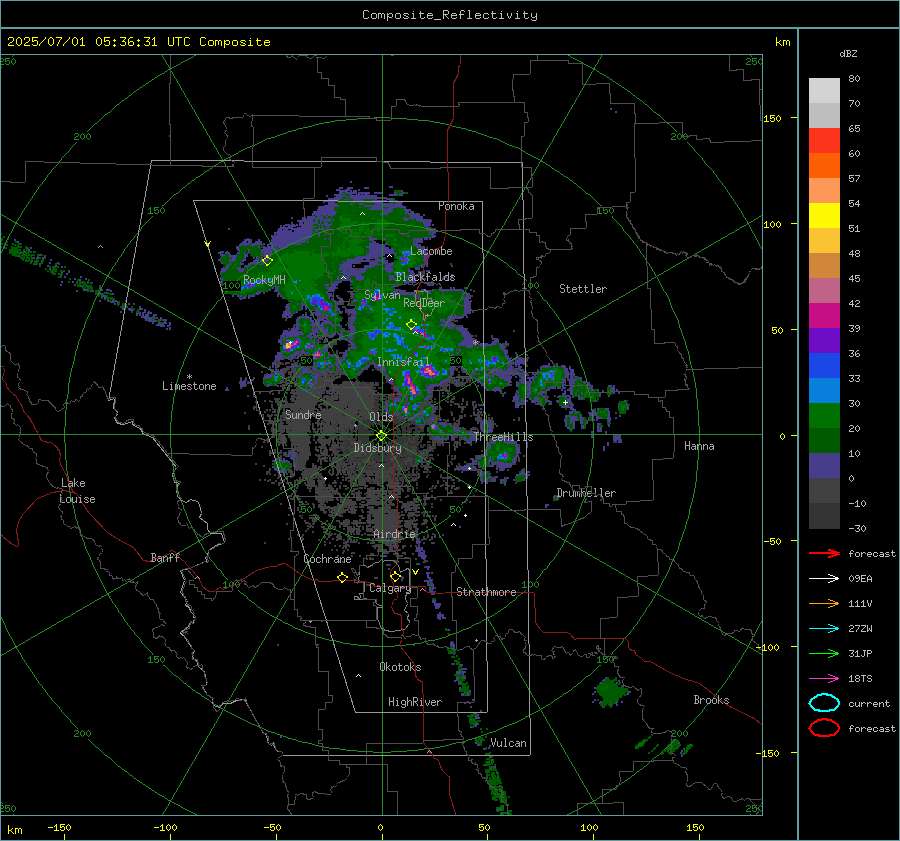Select the indigo 0-10 dBZ swatch
900x841 pixels.
(824, 466)
